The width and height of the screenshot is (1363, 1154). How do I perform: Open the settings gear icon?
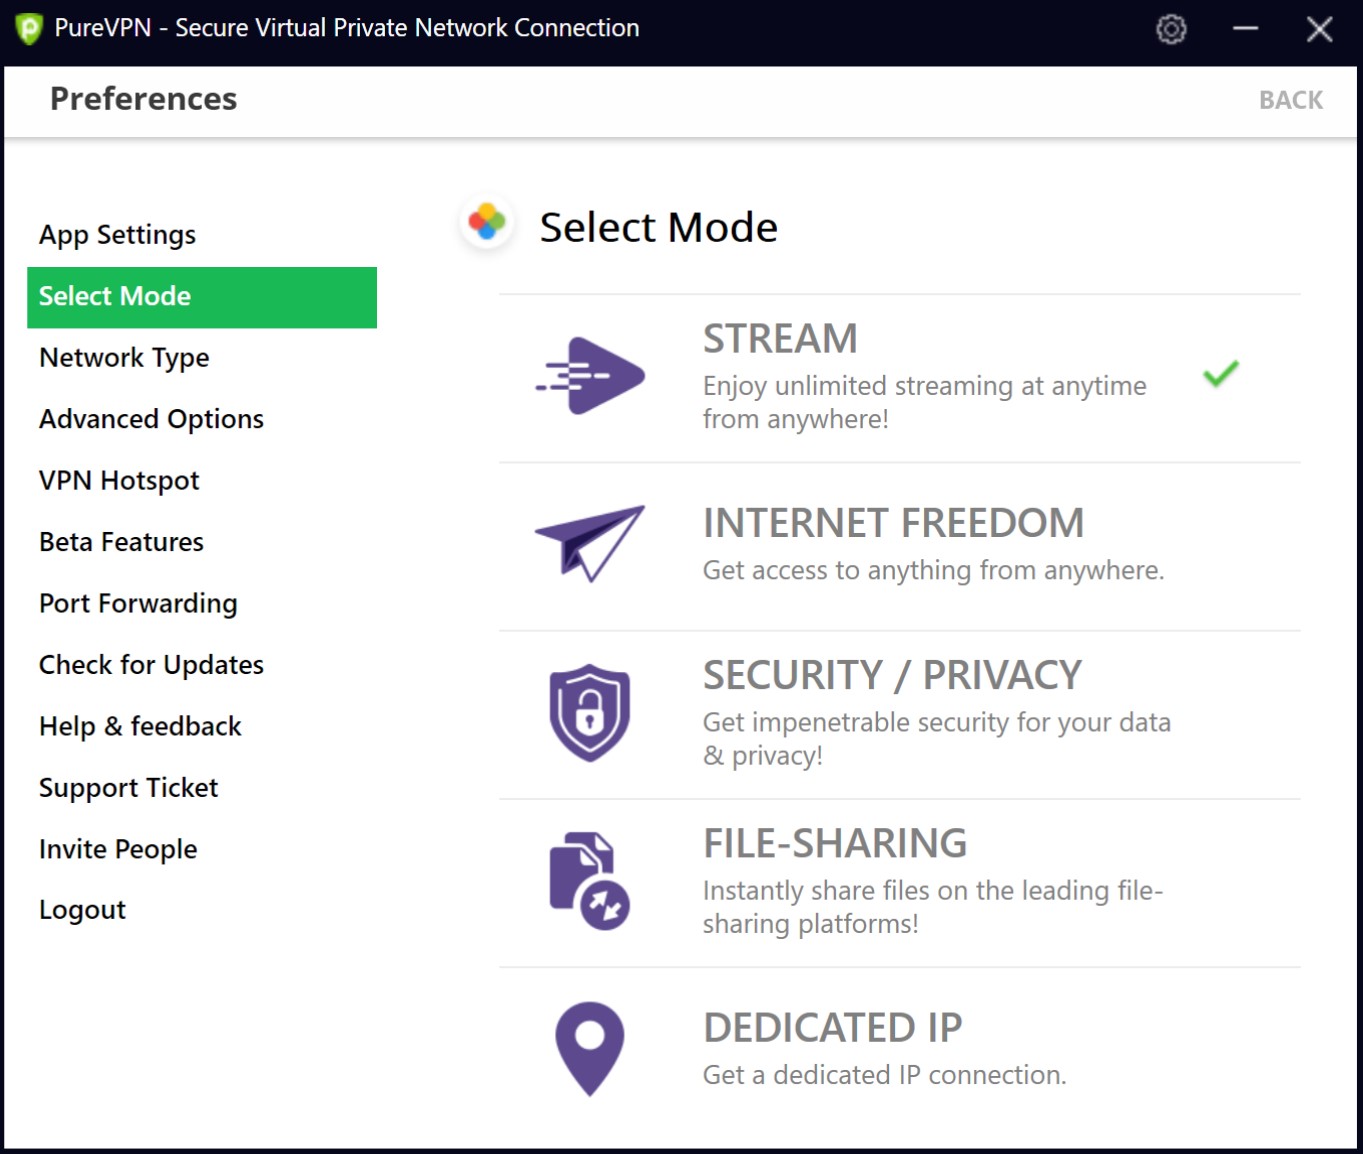point(1171,29)
